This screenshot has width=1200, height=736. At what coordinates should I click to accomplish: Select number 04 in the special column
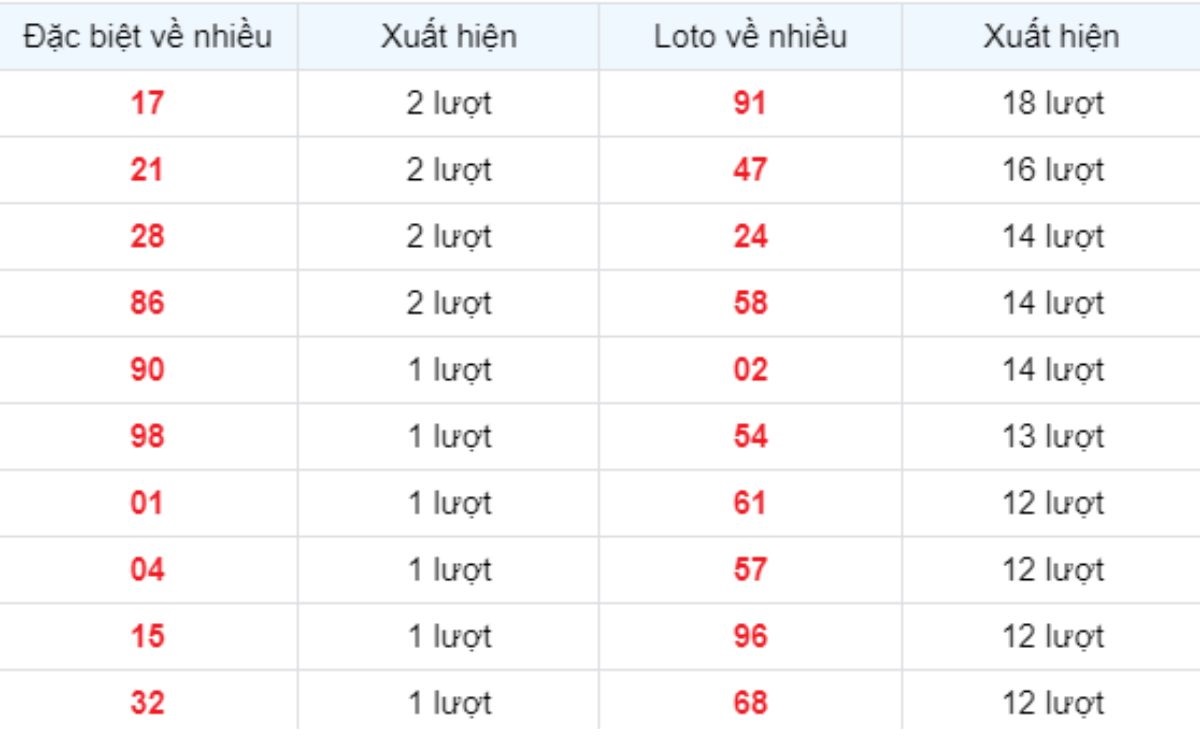[147, 570]
